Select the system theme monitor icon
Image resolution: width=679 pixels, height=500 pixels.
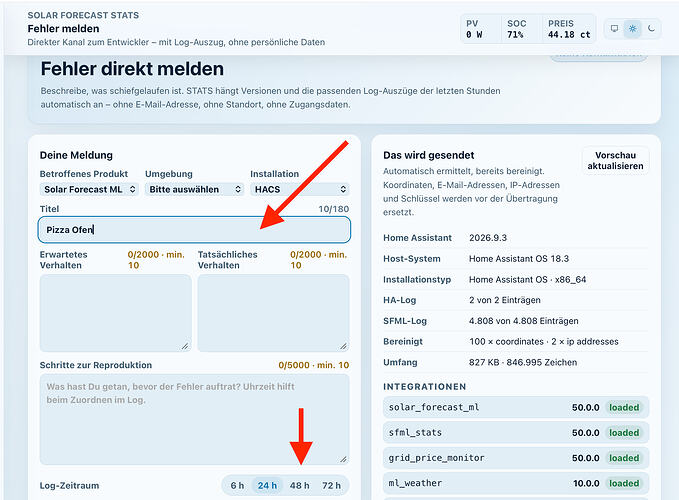(x=614, y=29)
